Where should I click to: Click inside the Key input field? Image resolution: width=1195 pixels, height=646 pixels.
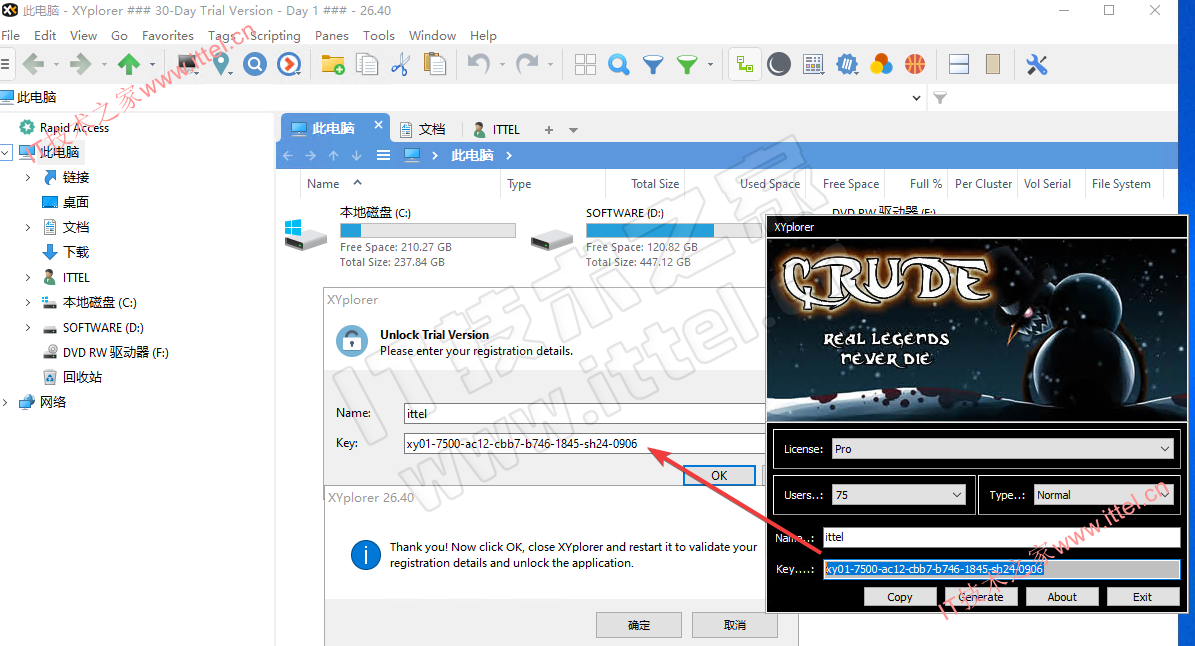point(560,443)
